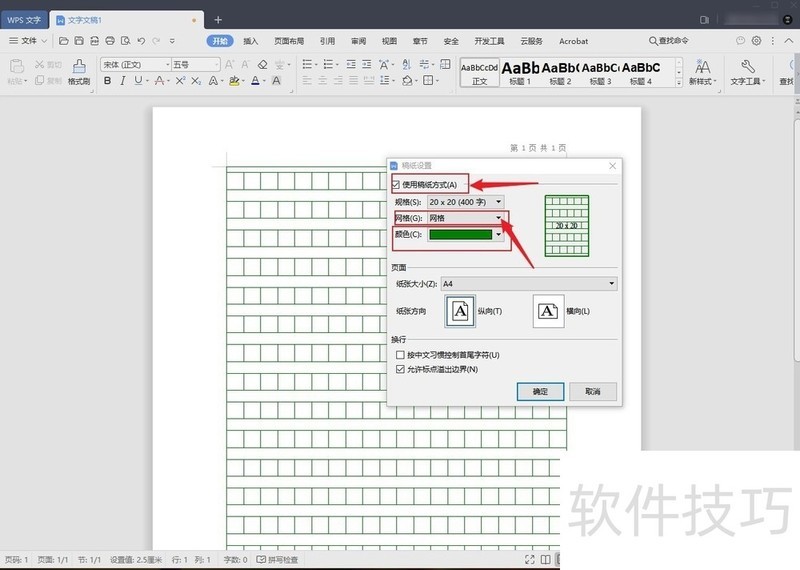The image size is (800, 570).
Task: Click 取消 button in dialog
Action: point(593,391)
